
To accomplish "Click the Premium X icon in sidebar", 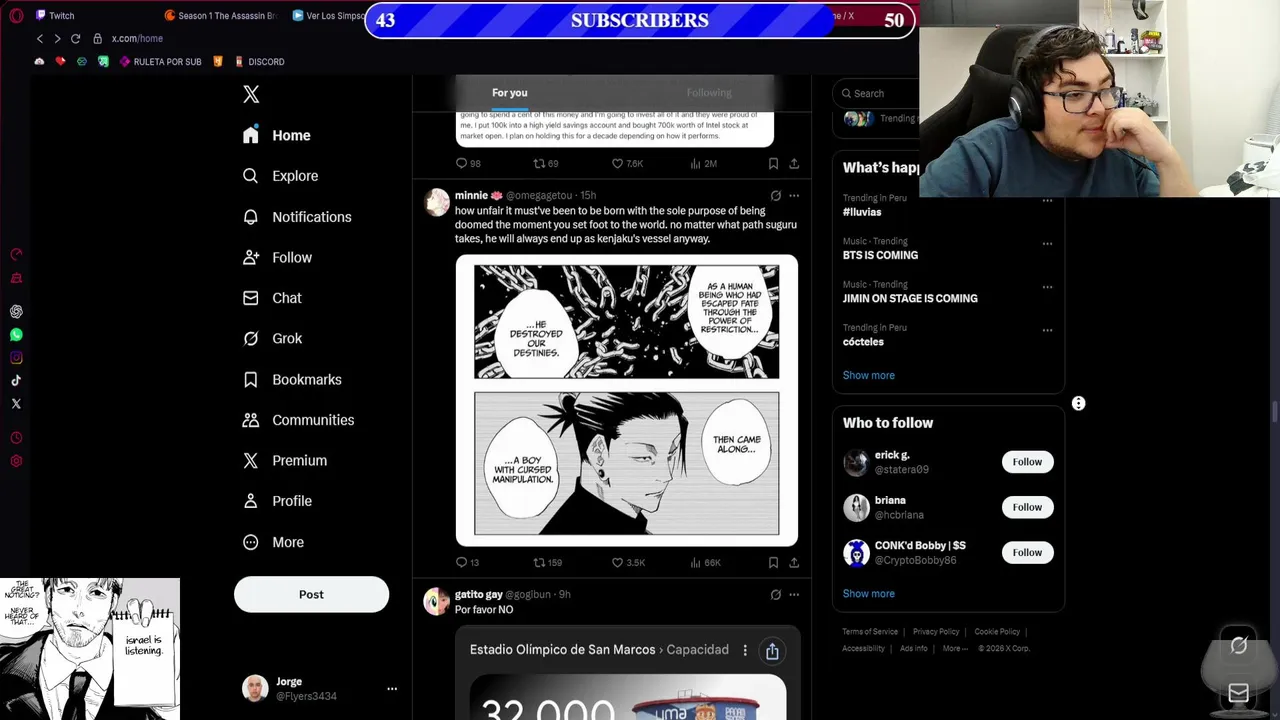I will click(251, 460).
